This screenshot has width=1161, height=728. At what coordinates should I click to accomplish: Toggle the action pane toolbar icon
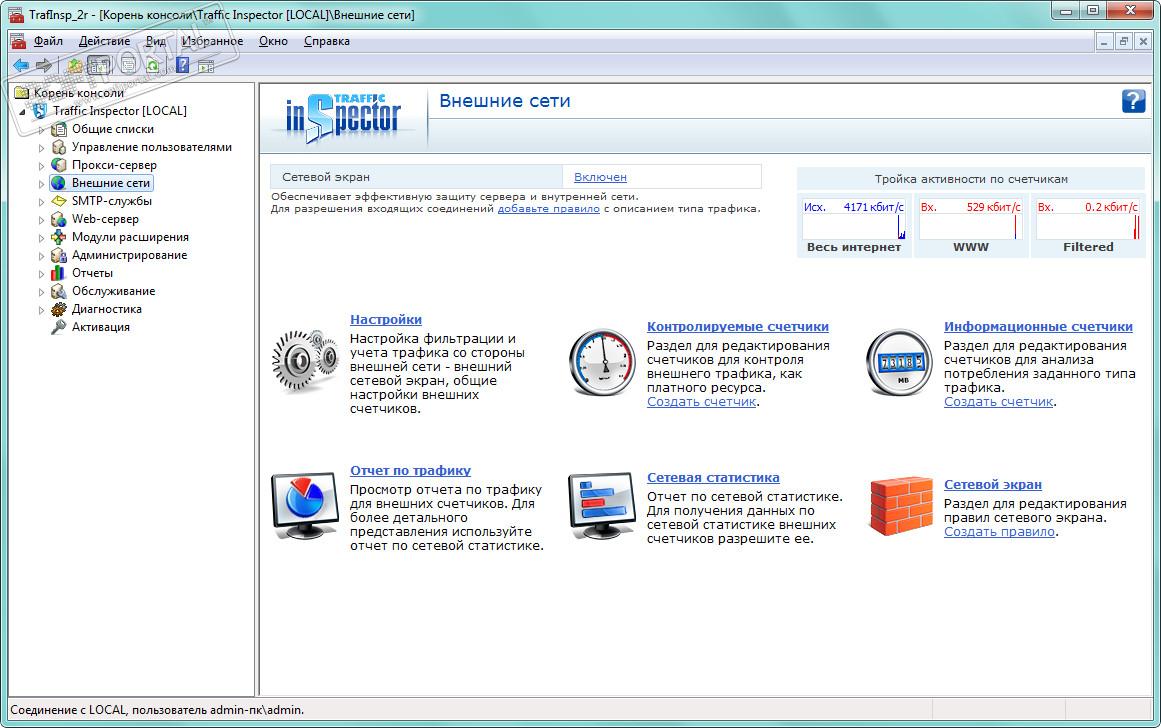pyautogui.click(x=206, y=66)
